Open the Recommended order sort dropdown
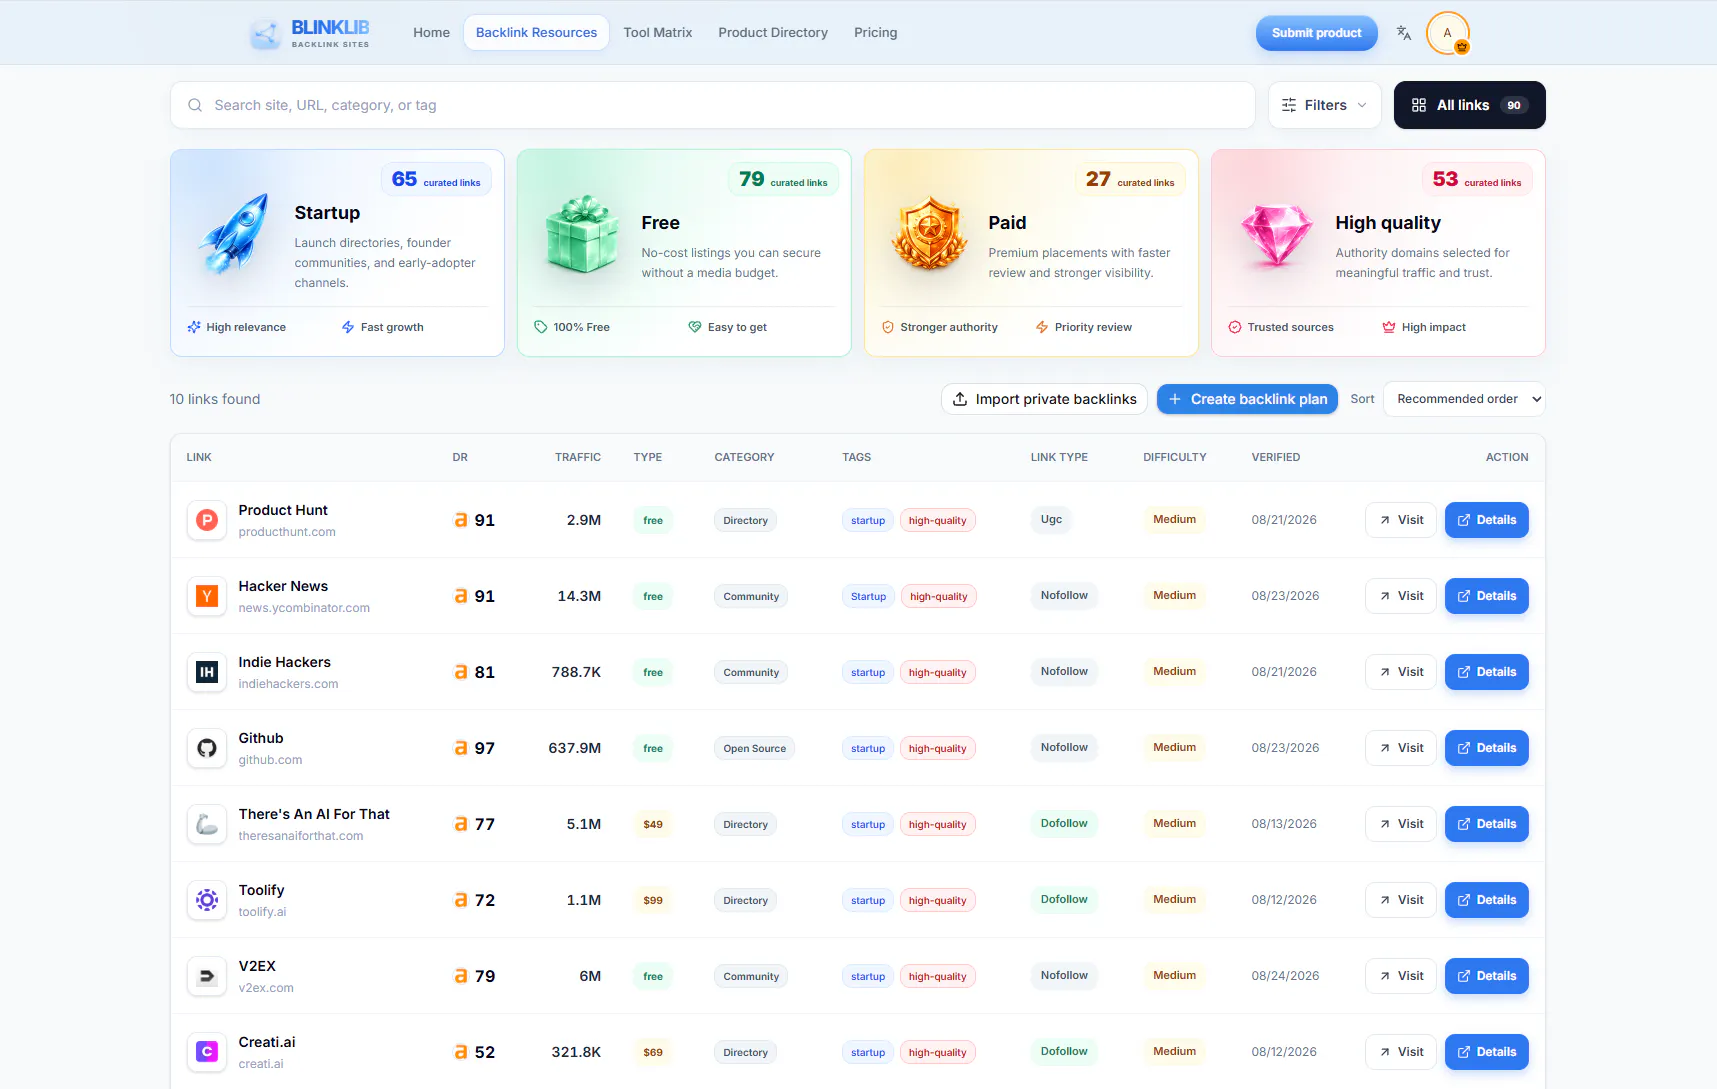The image size is (1717, 1089). coord(1464,399)
